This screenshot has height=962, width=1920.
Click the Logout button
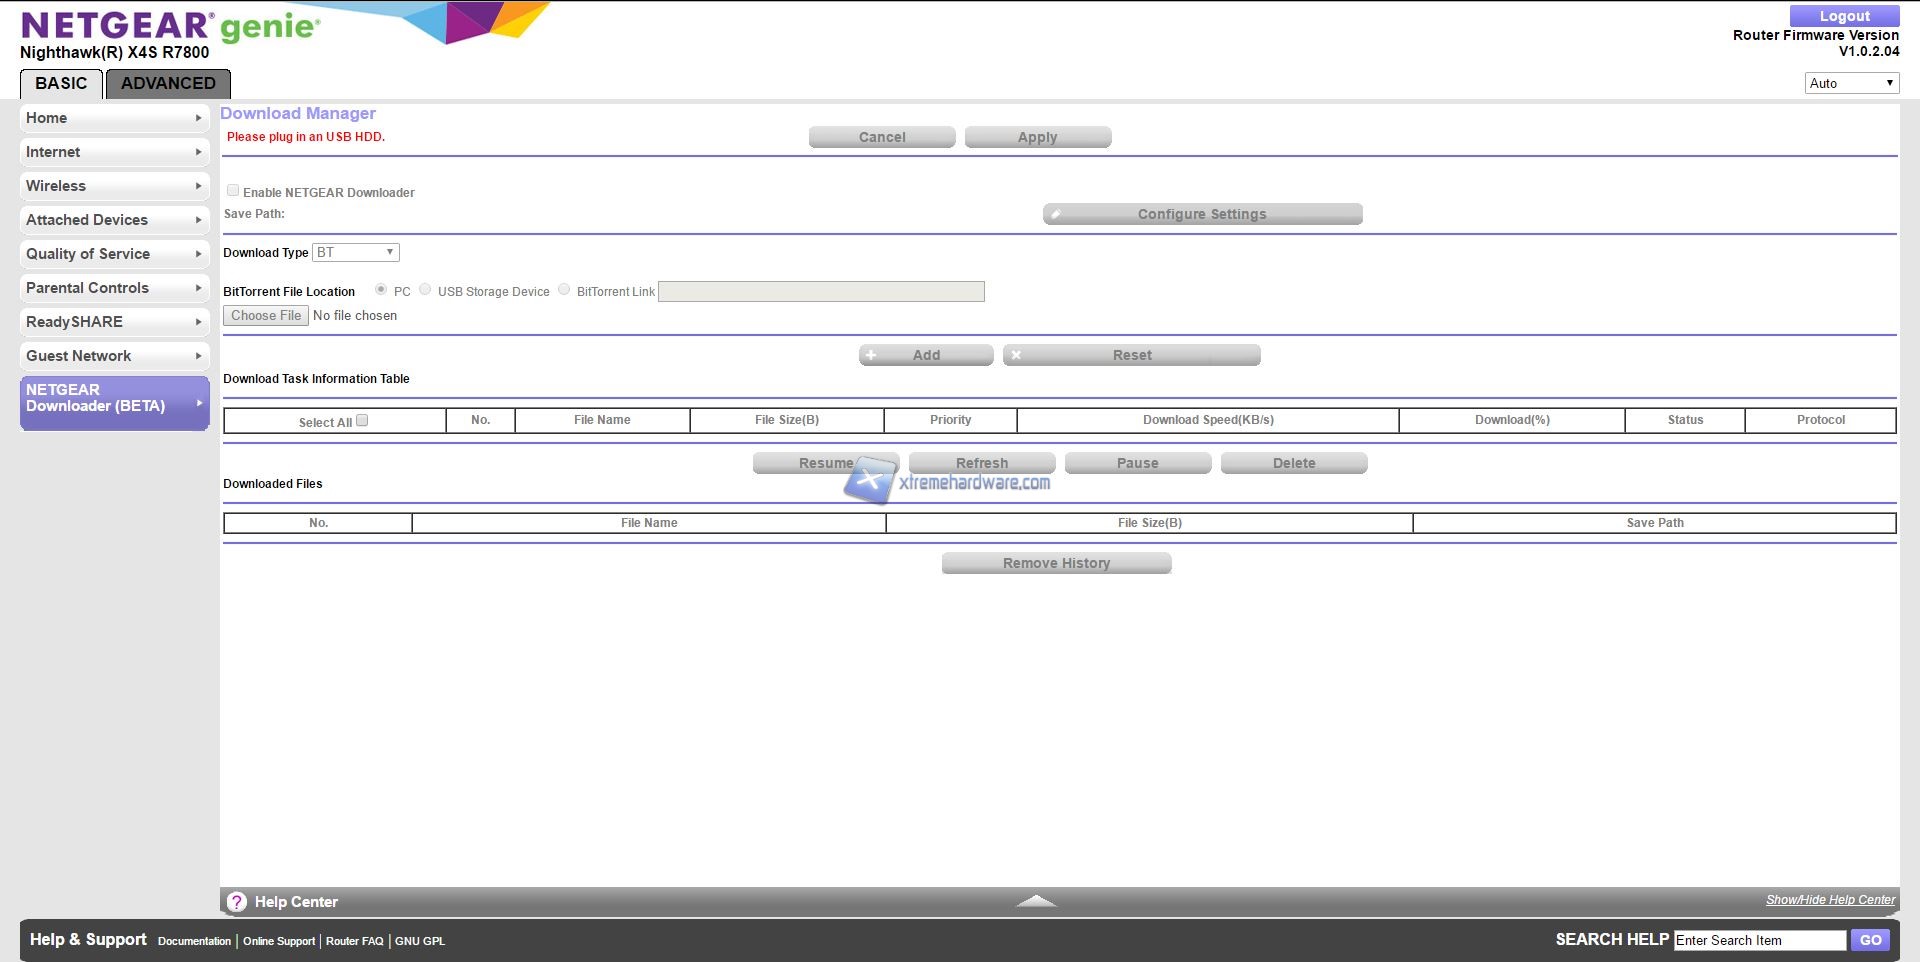[1844, 16]
